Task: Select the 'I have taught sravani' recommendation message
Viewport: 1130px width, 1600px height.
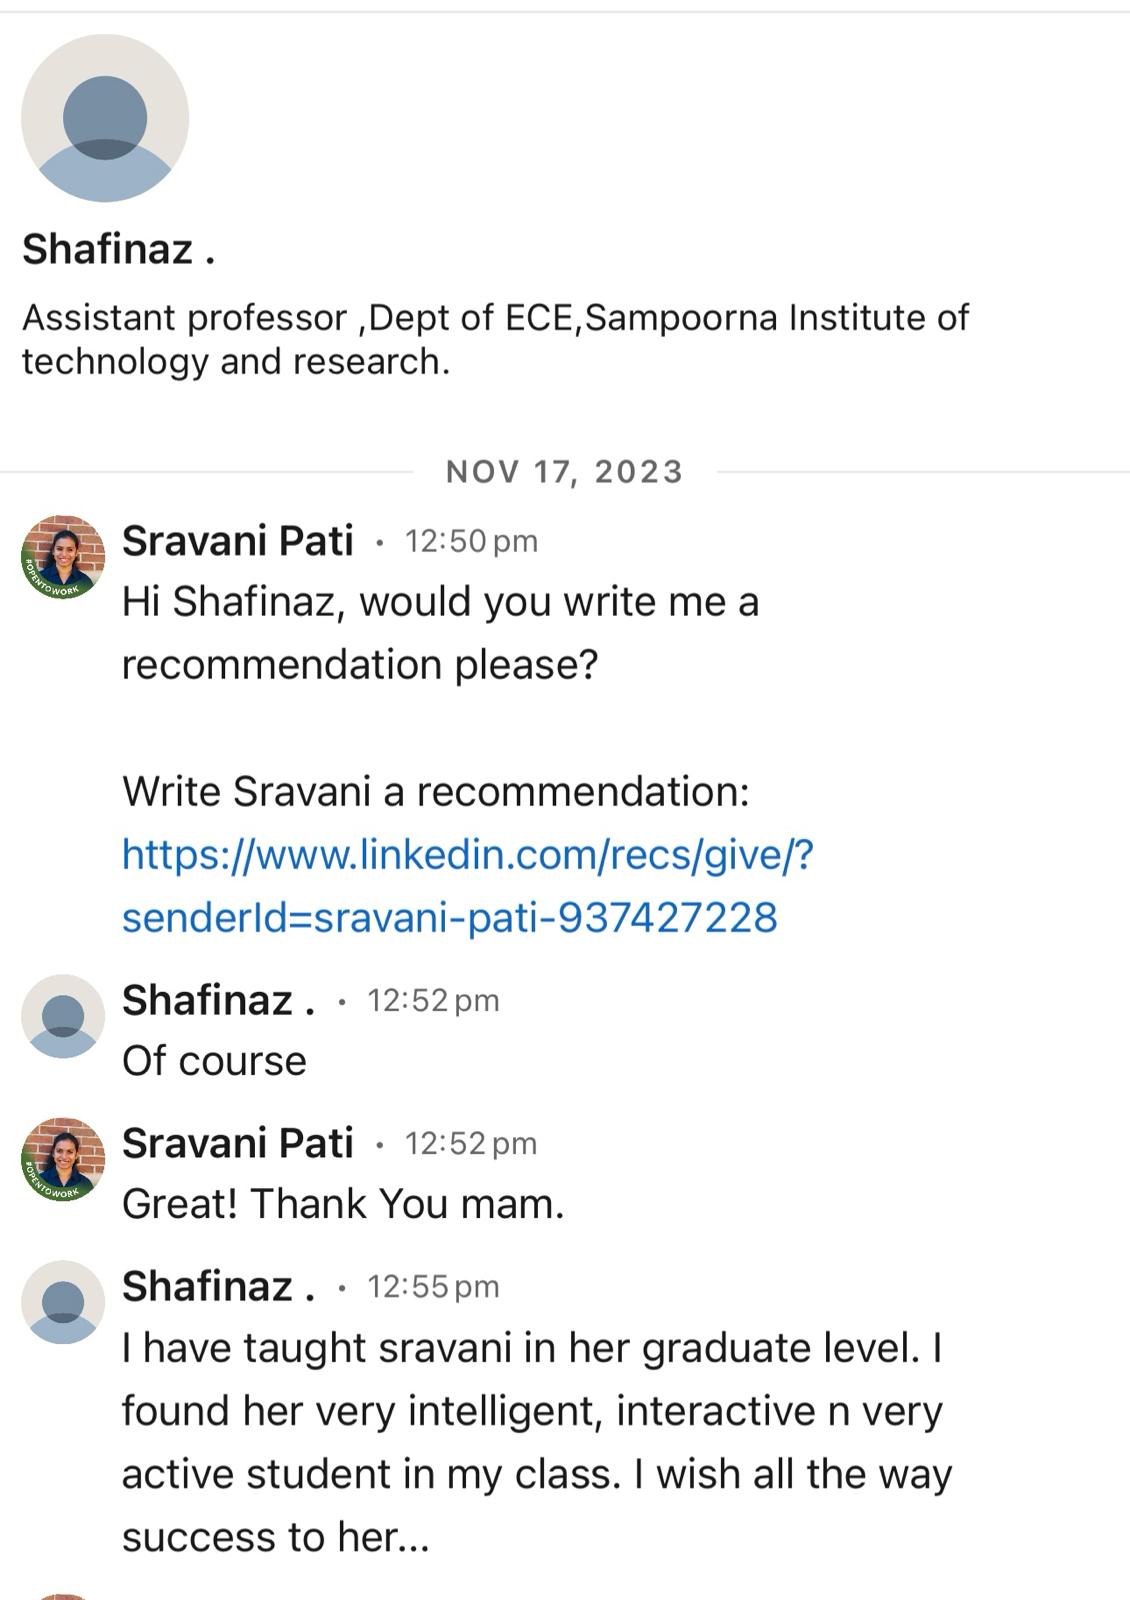Action: click(x=537, y=1442)
